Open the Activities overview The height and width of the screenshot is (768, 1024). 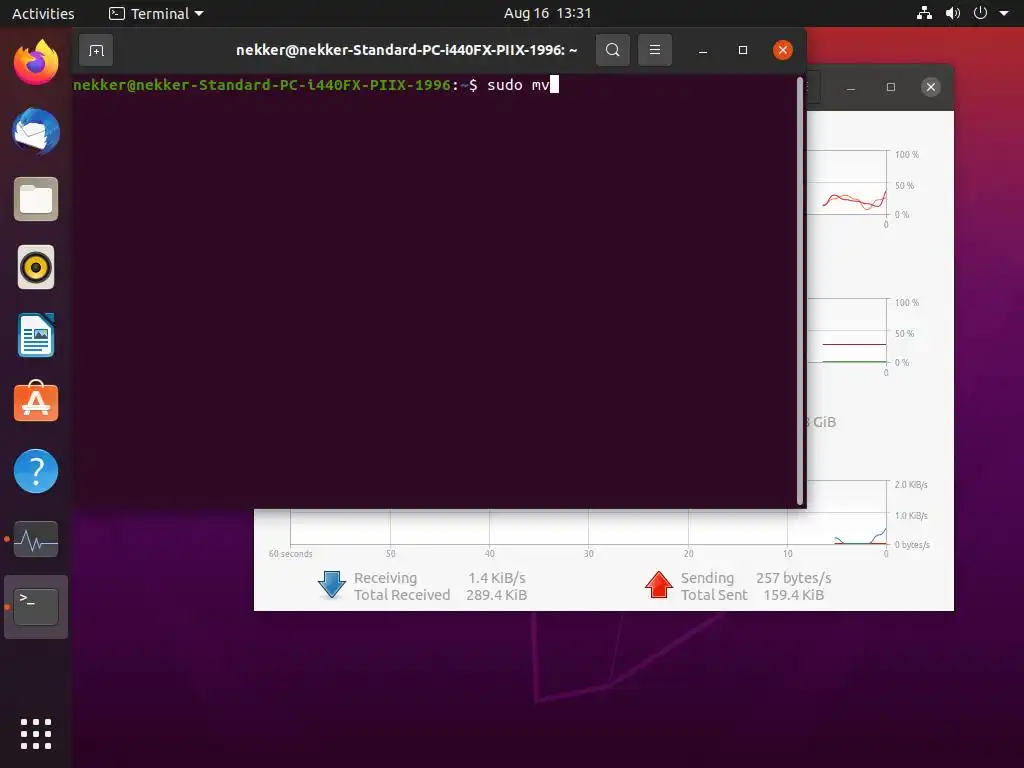click(x=43, y=13)
